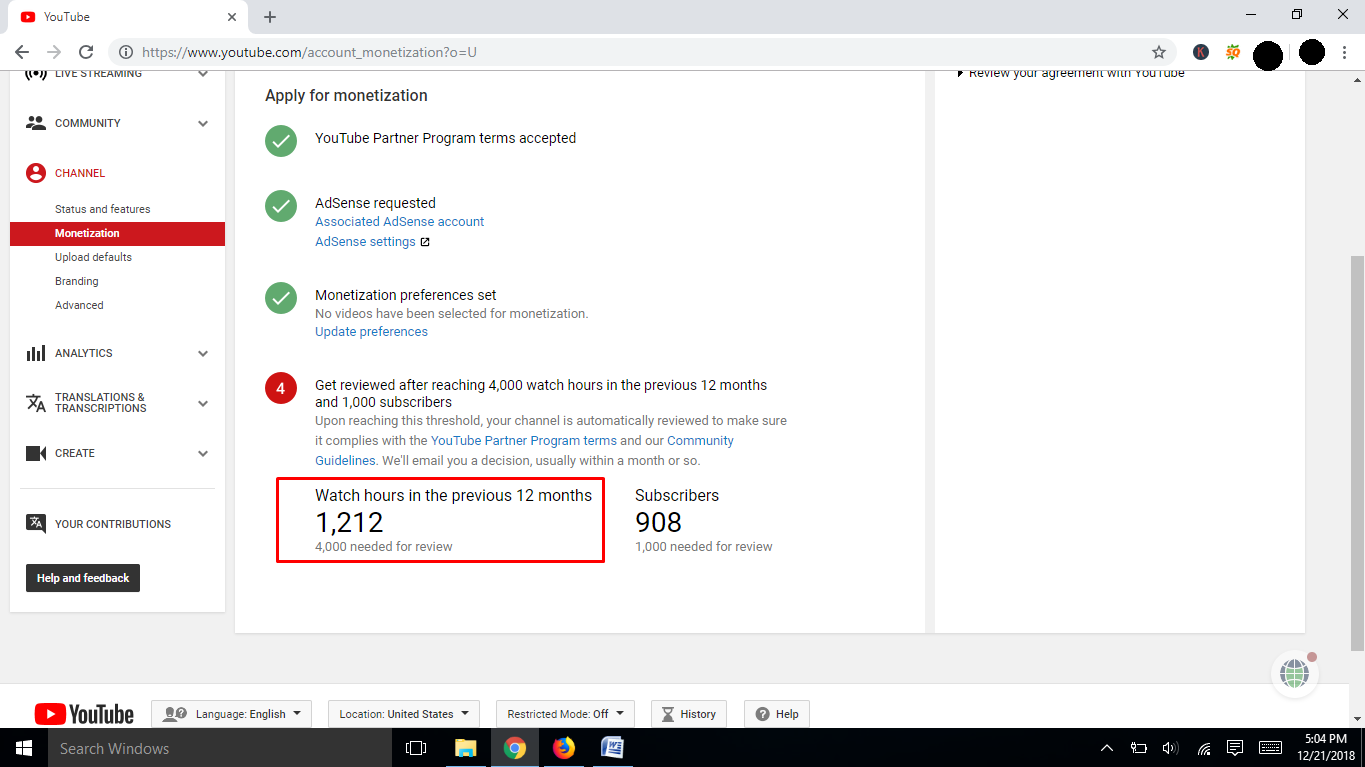Open the Action Center notifications icon
This screenshot has width=1365, height=767.
pos(1236,748)
